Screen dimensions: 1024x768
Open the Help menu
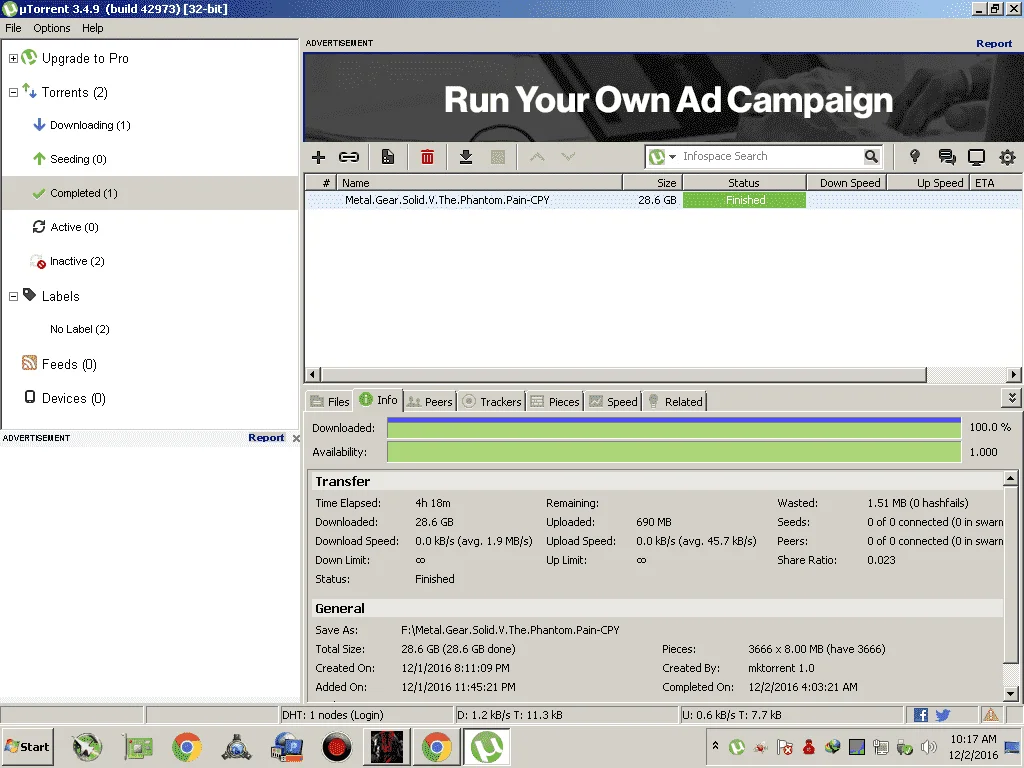point(93,28)
